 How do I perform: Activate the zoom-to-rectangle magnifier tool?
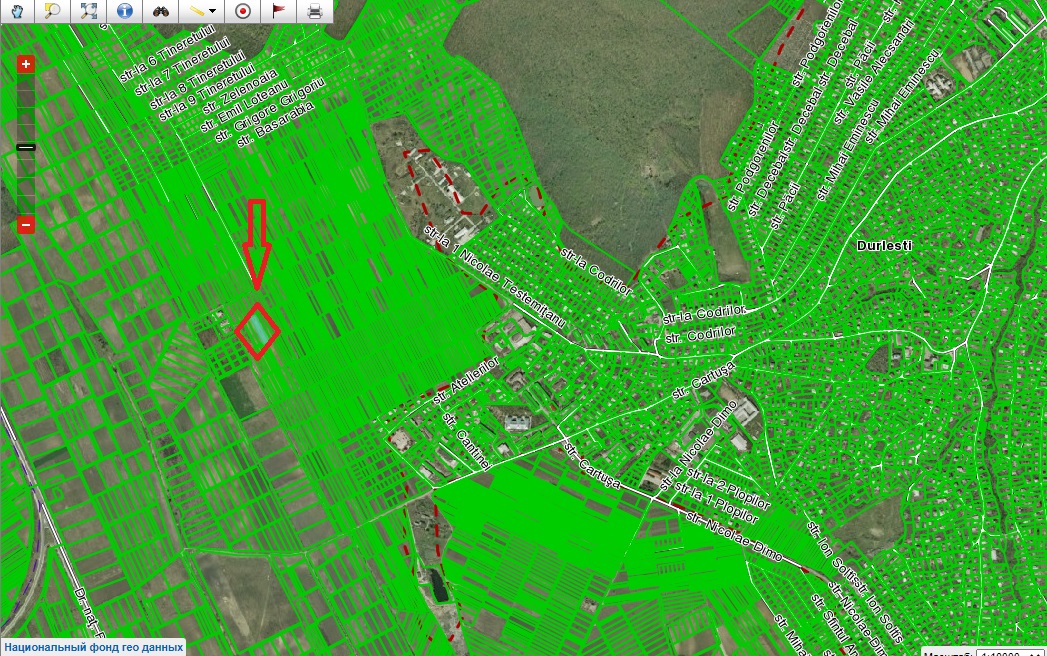click(x=52, y=12)
